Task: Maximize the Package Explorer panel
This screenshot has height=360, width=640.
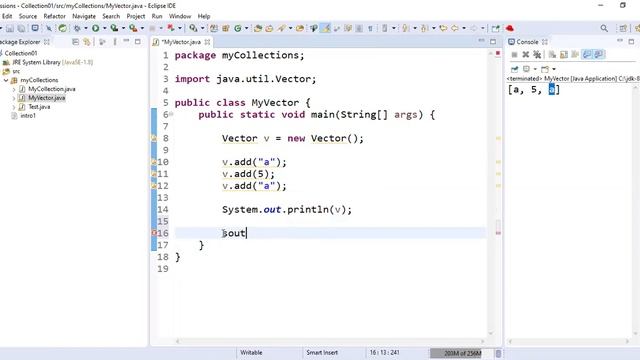Action: [x=138, y=42]
